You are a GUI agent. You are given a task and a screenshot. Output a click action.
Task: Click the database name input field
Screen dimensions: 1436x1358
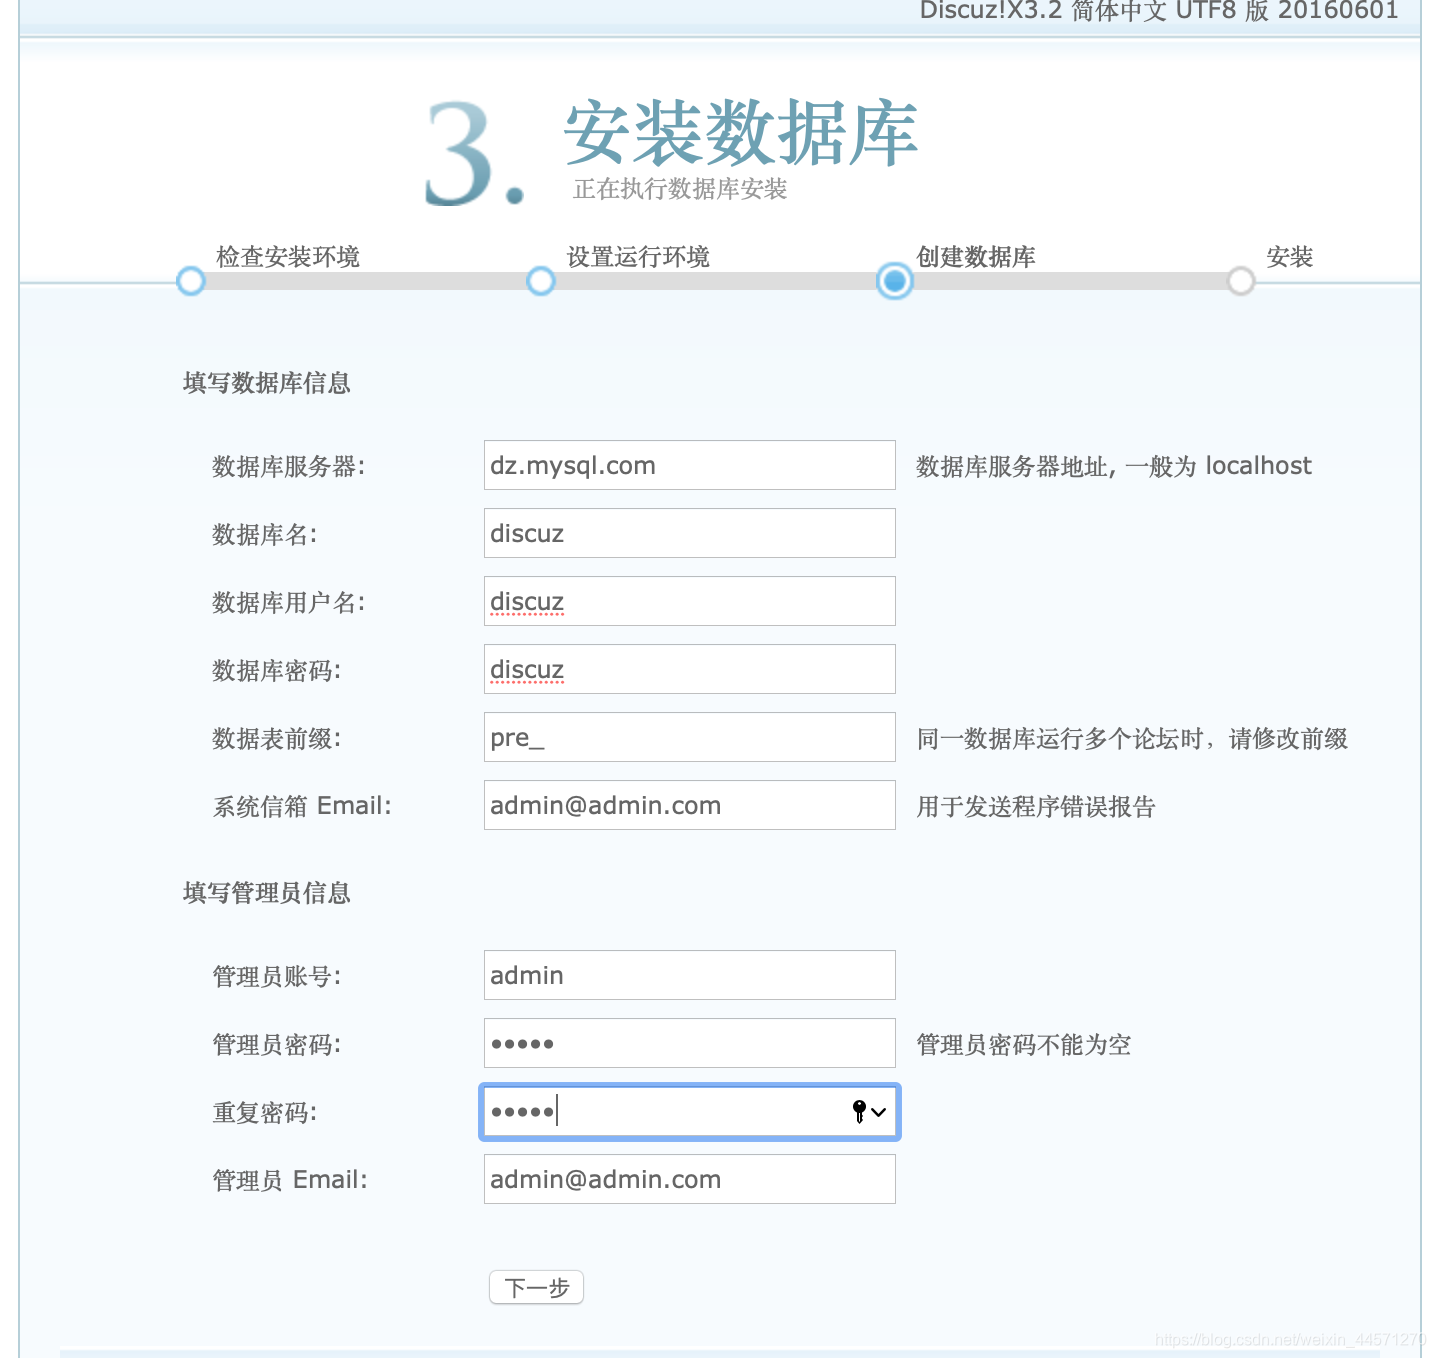click(x=690, y=533)
